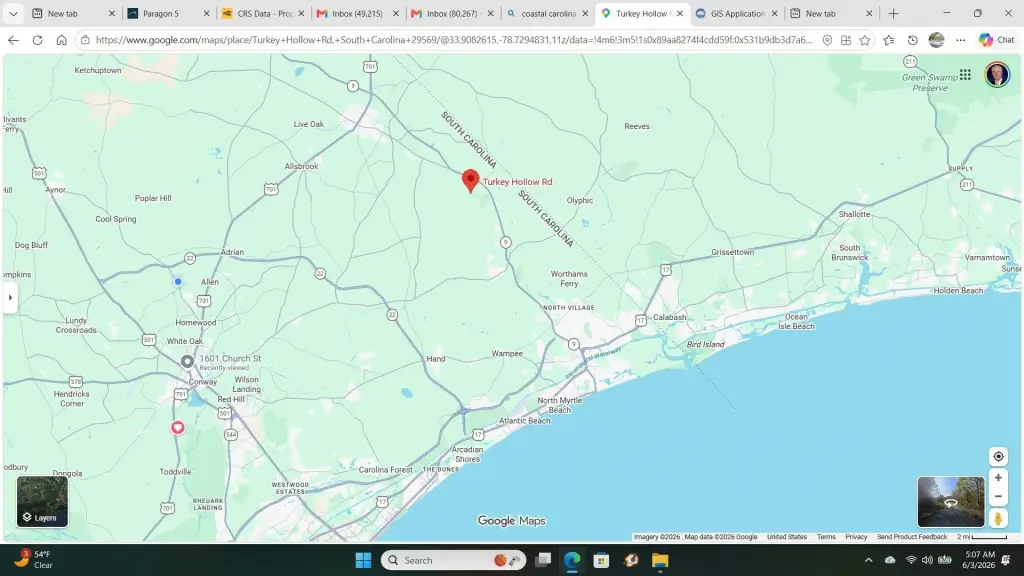The image size is (1024, 576).
Task: Zoom in with the plus button
Action: [998, 478]
